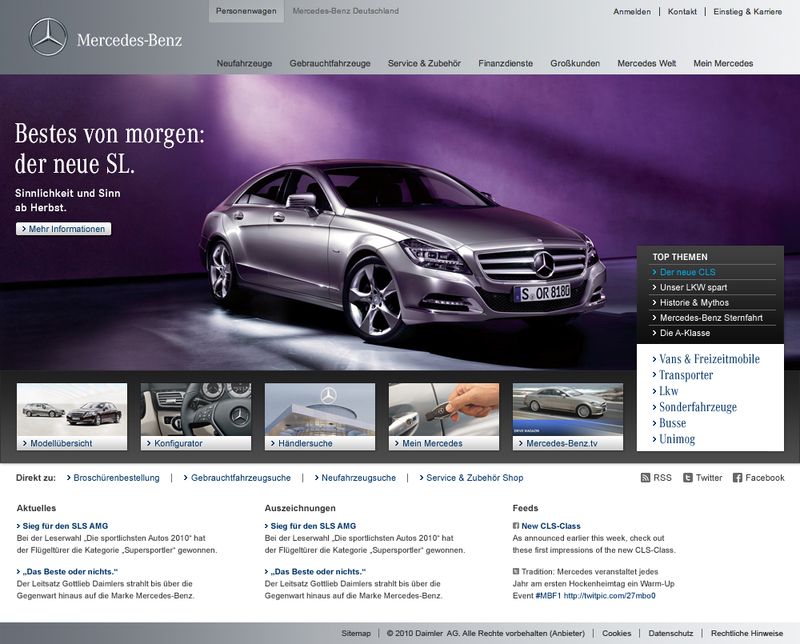Open the Finanzdienste menu

point(506,63)
